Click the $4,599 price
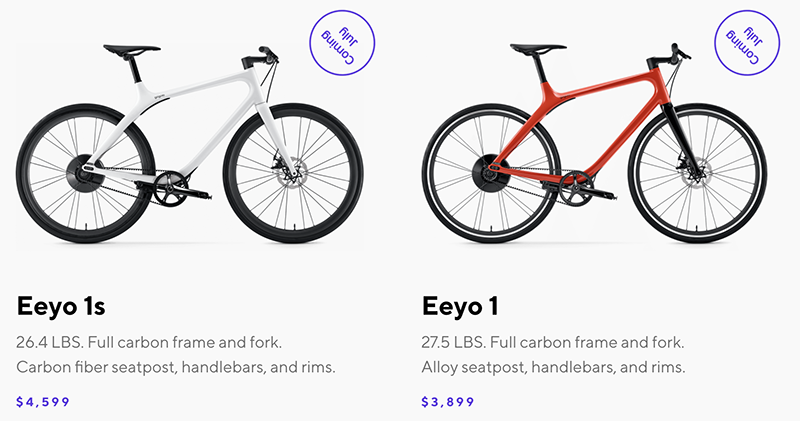The image size is (800, 421). coord(43,402)
